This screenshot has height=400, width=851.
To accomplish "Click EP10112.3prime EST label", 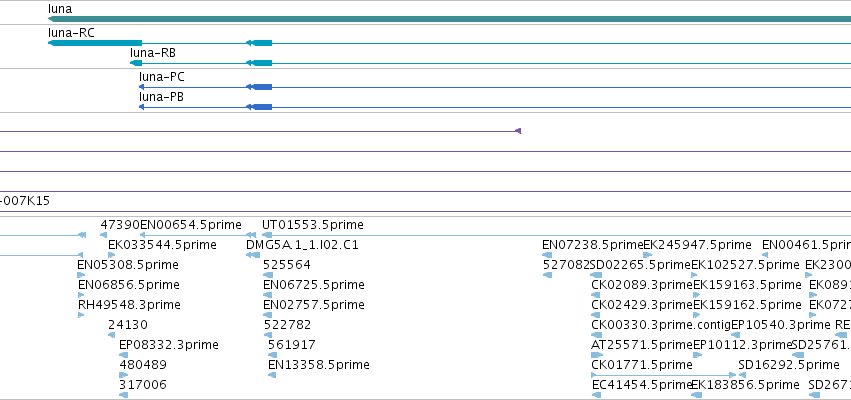I will 743,345.
